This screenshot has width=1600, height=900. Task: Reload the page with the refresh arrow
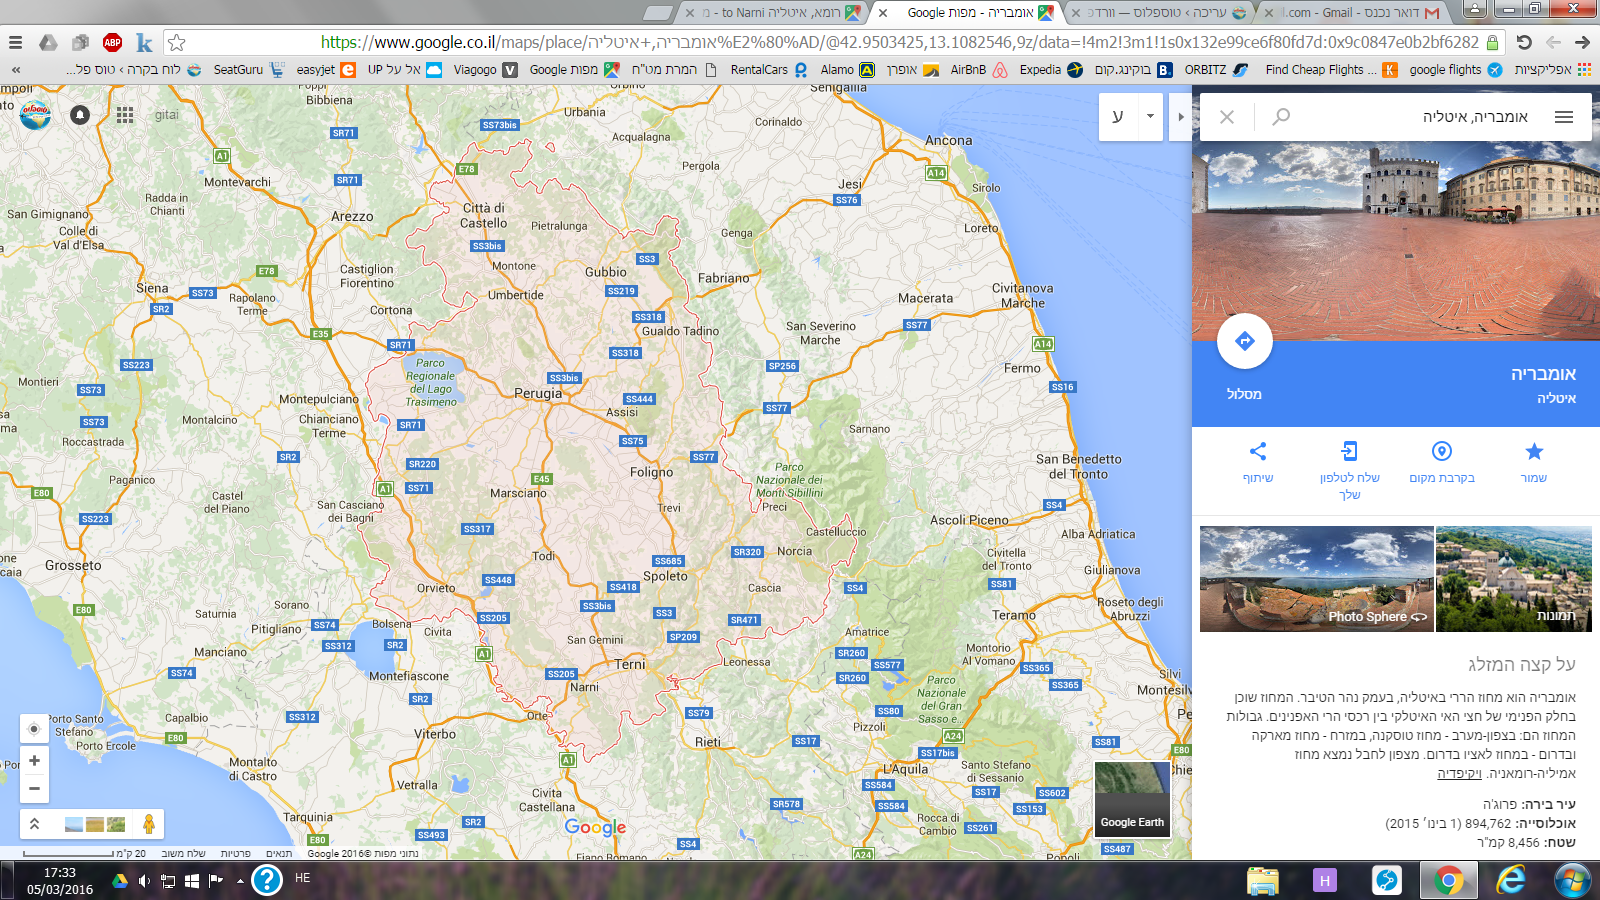pyautogui.click(x=1524, y=43)
